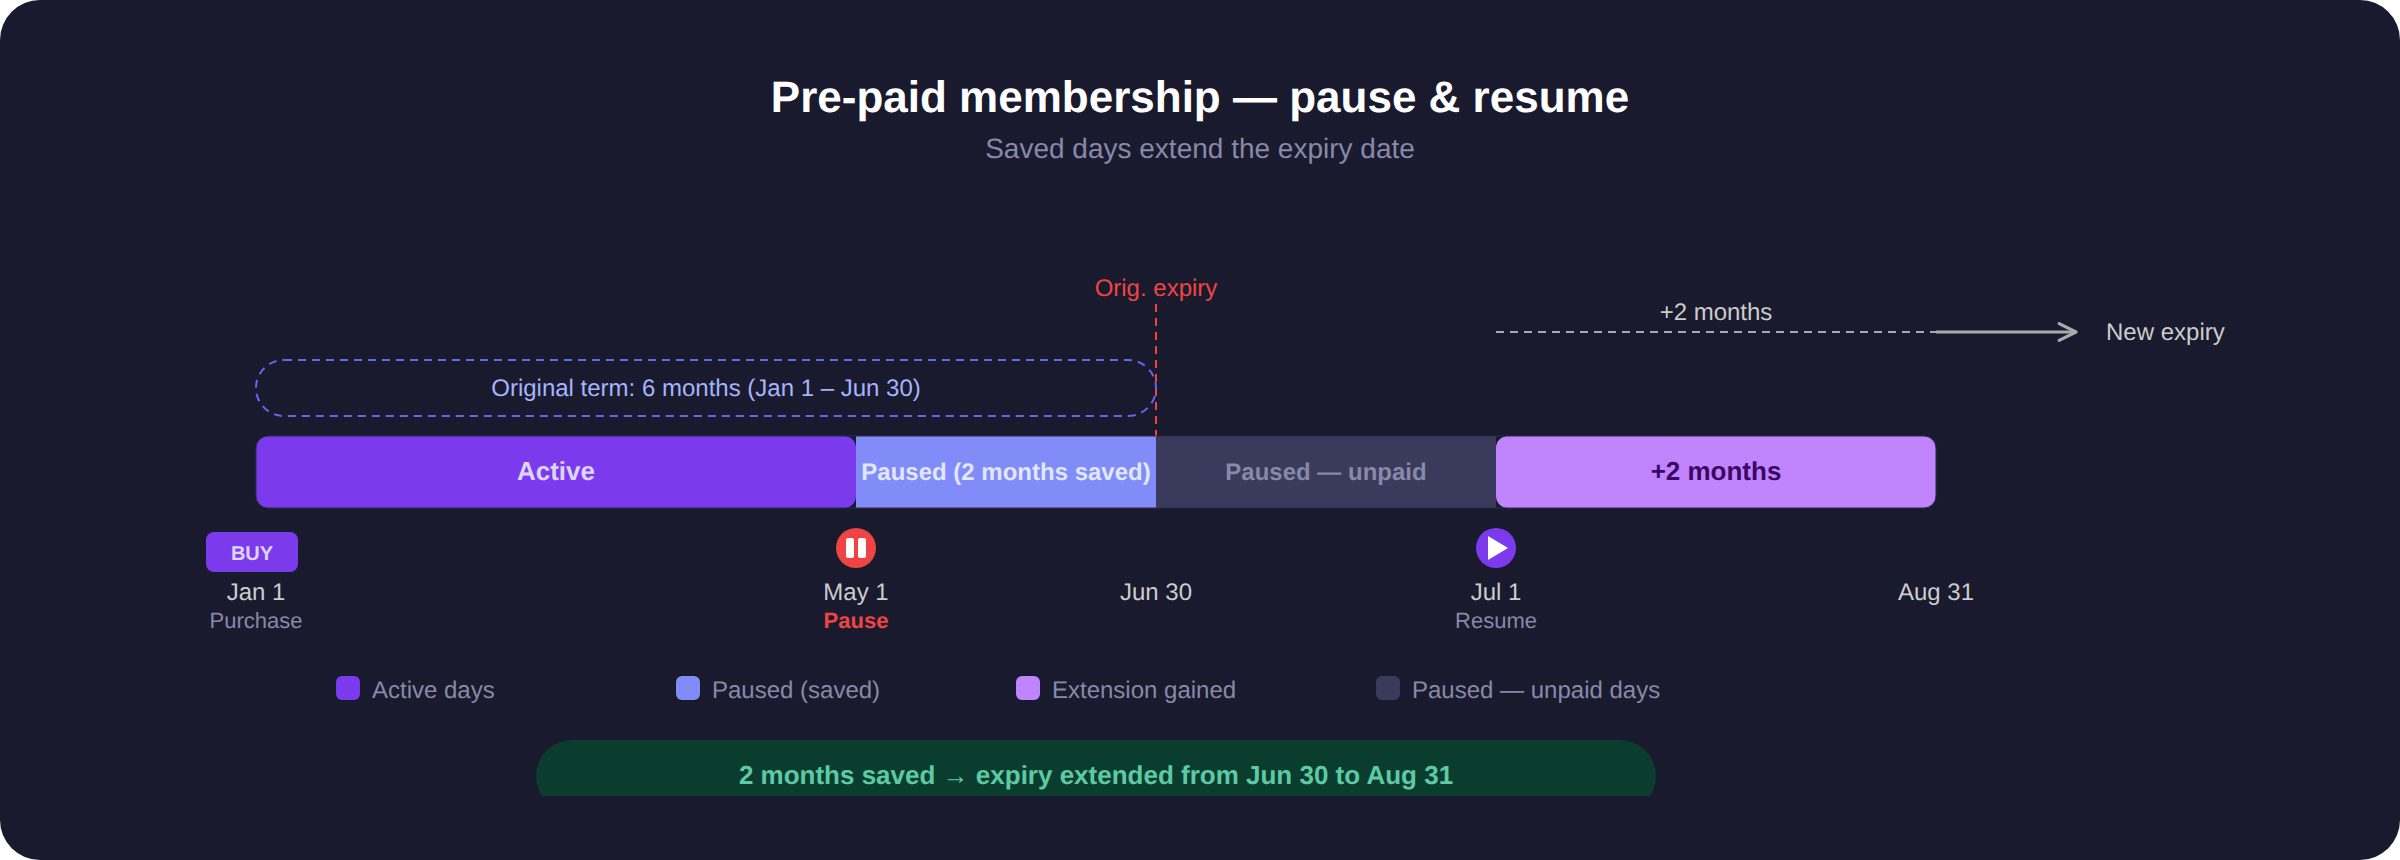Click the Jun 30 date label

tap(1156, 592)
